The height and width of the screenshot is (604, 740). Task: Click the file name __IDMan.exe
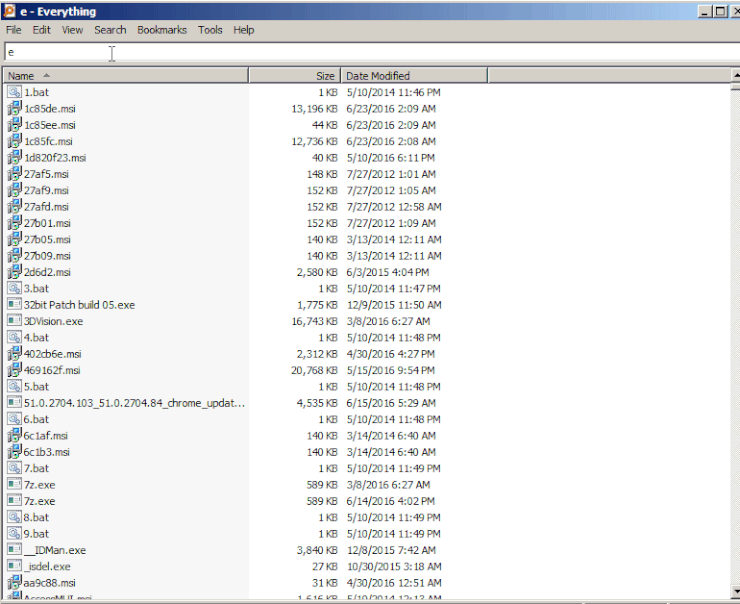[x=55, y=550]
